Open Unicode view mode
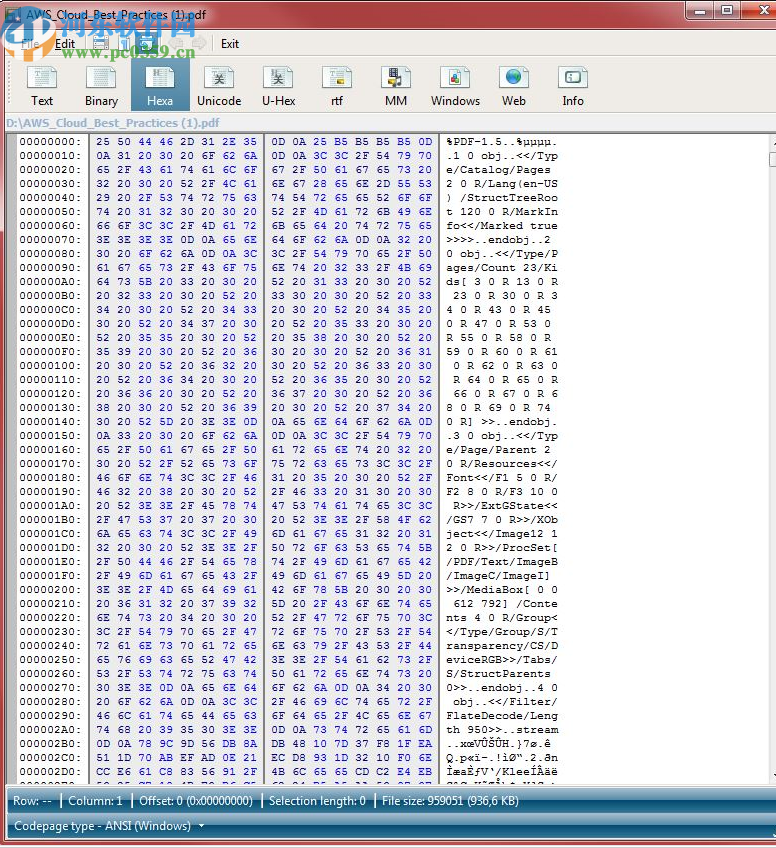This screenshot has width=776, height=848. tap(219, 86)
